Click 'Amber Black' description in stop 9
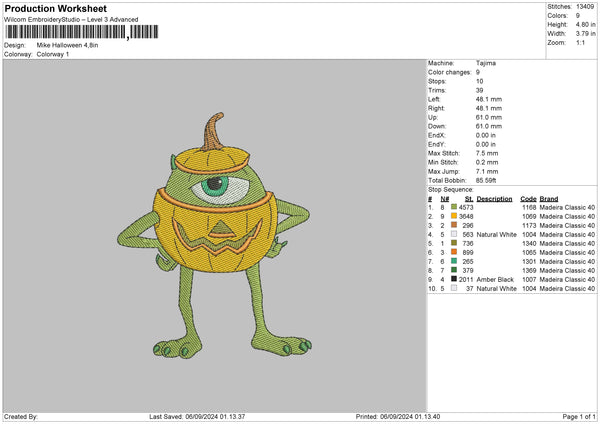The width and height of the screenshot is (600, 424). pos(495,279)
